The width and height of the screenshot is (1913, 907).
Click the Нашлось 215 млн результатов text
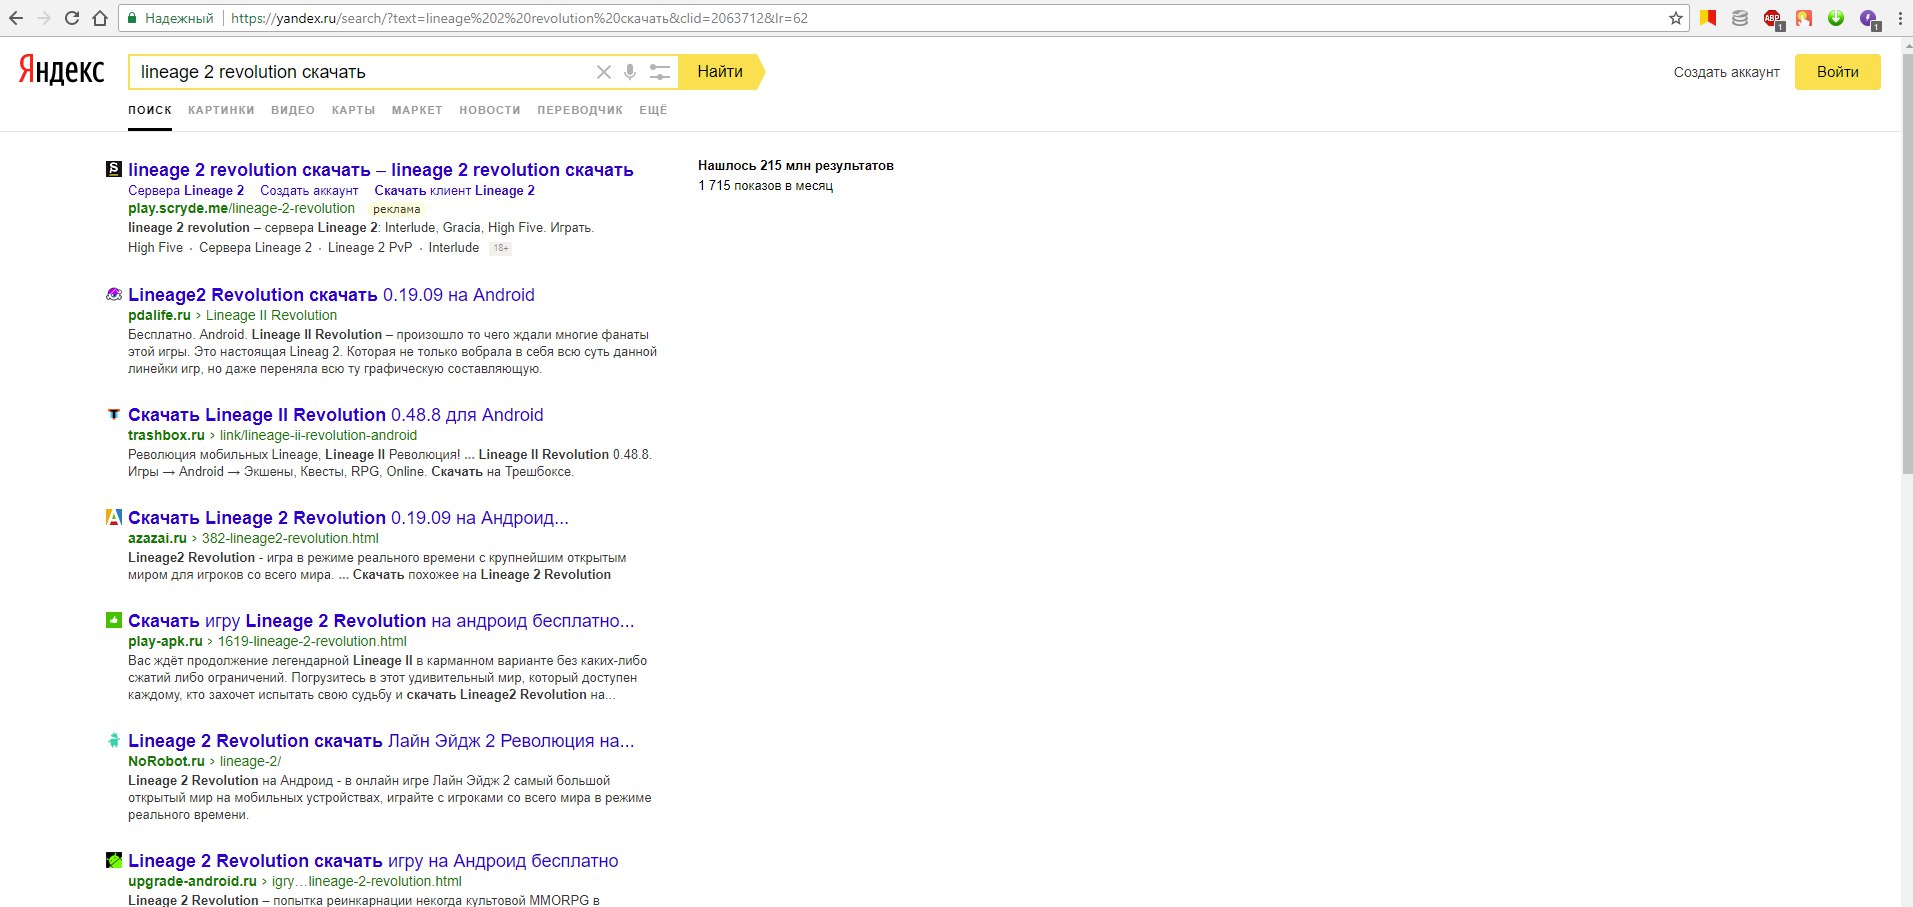point(796,166)
